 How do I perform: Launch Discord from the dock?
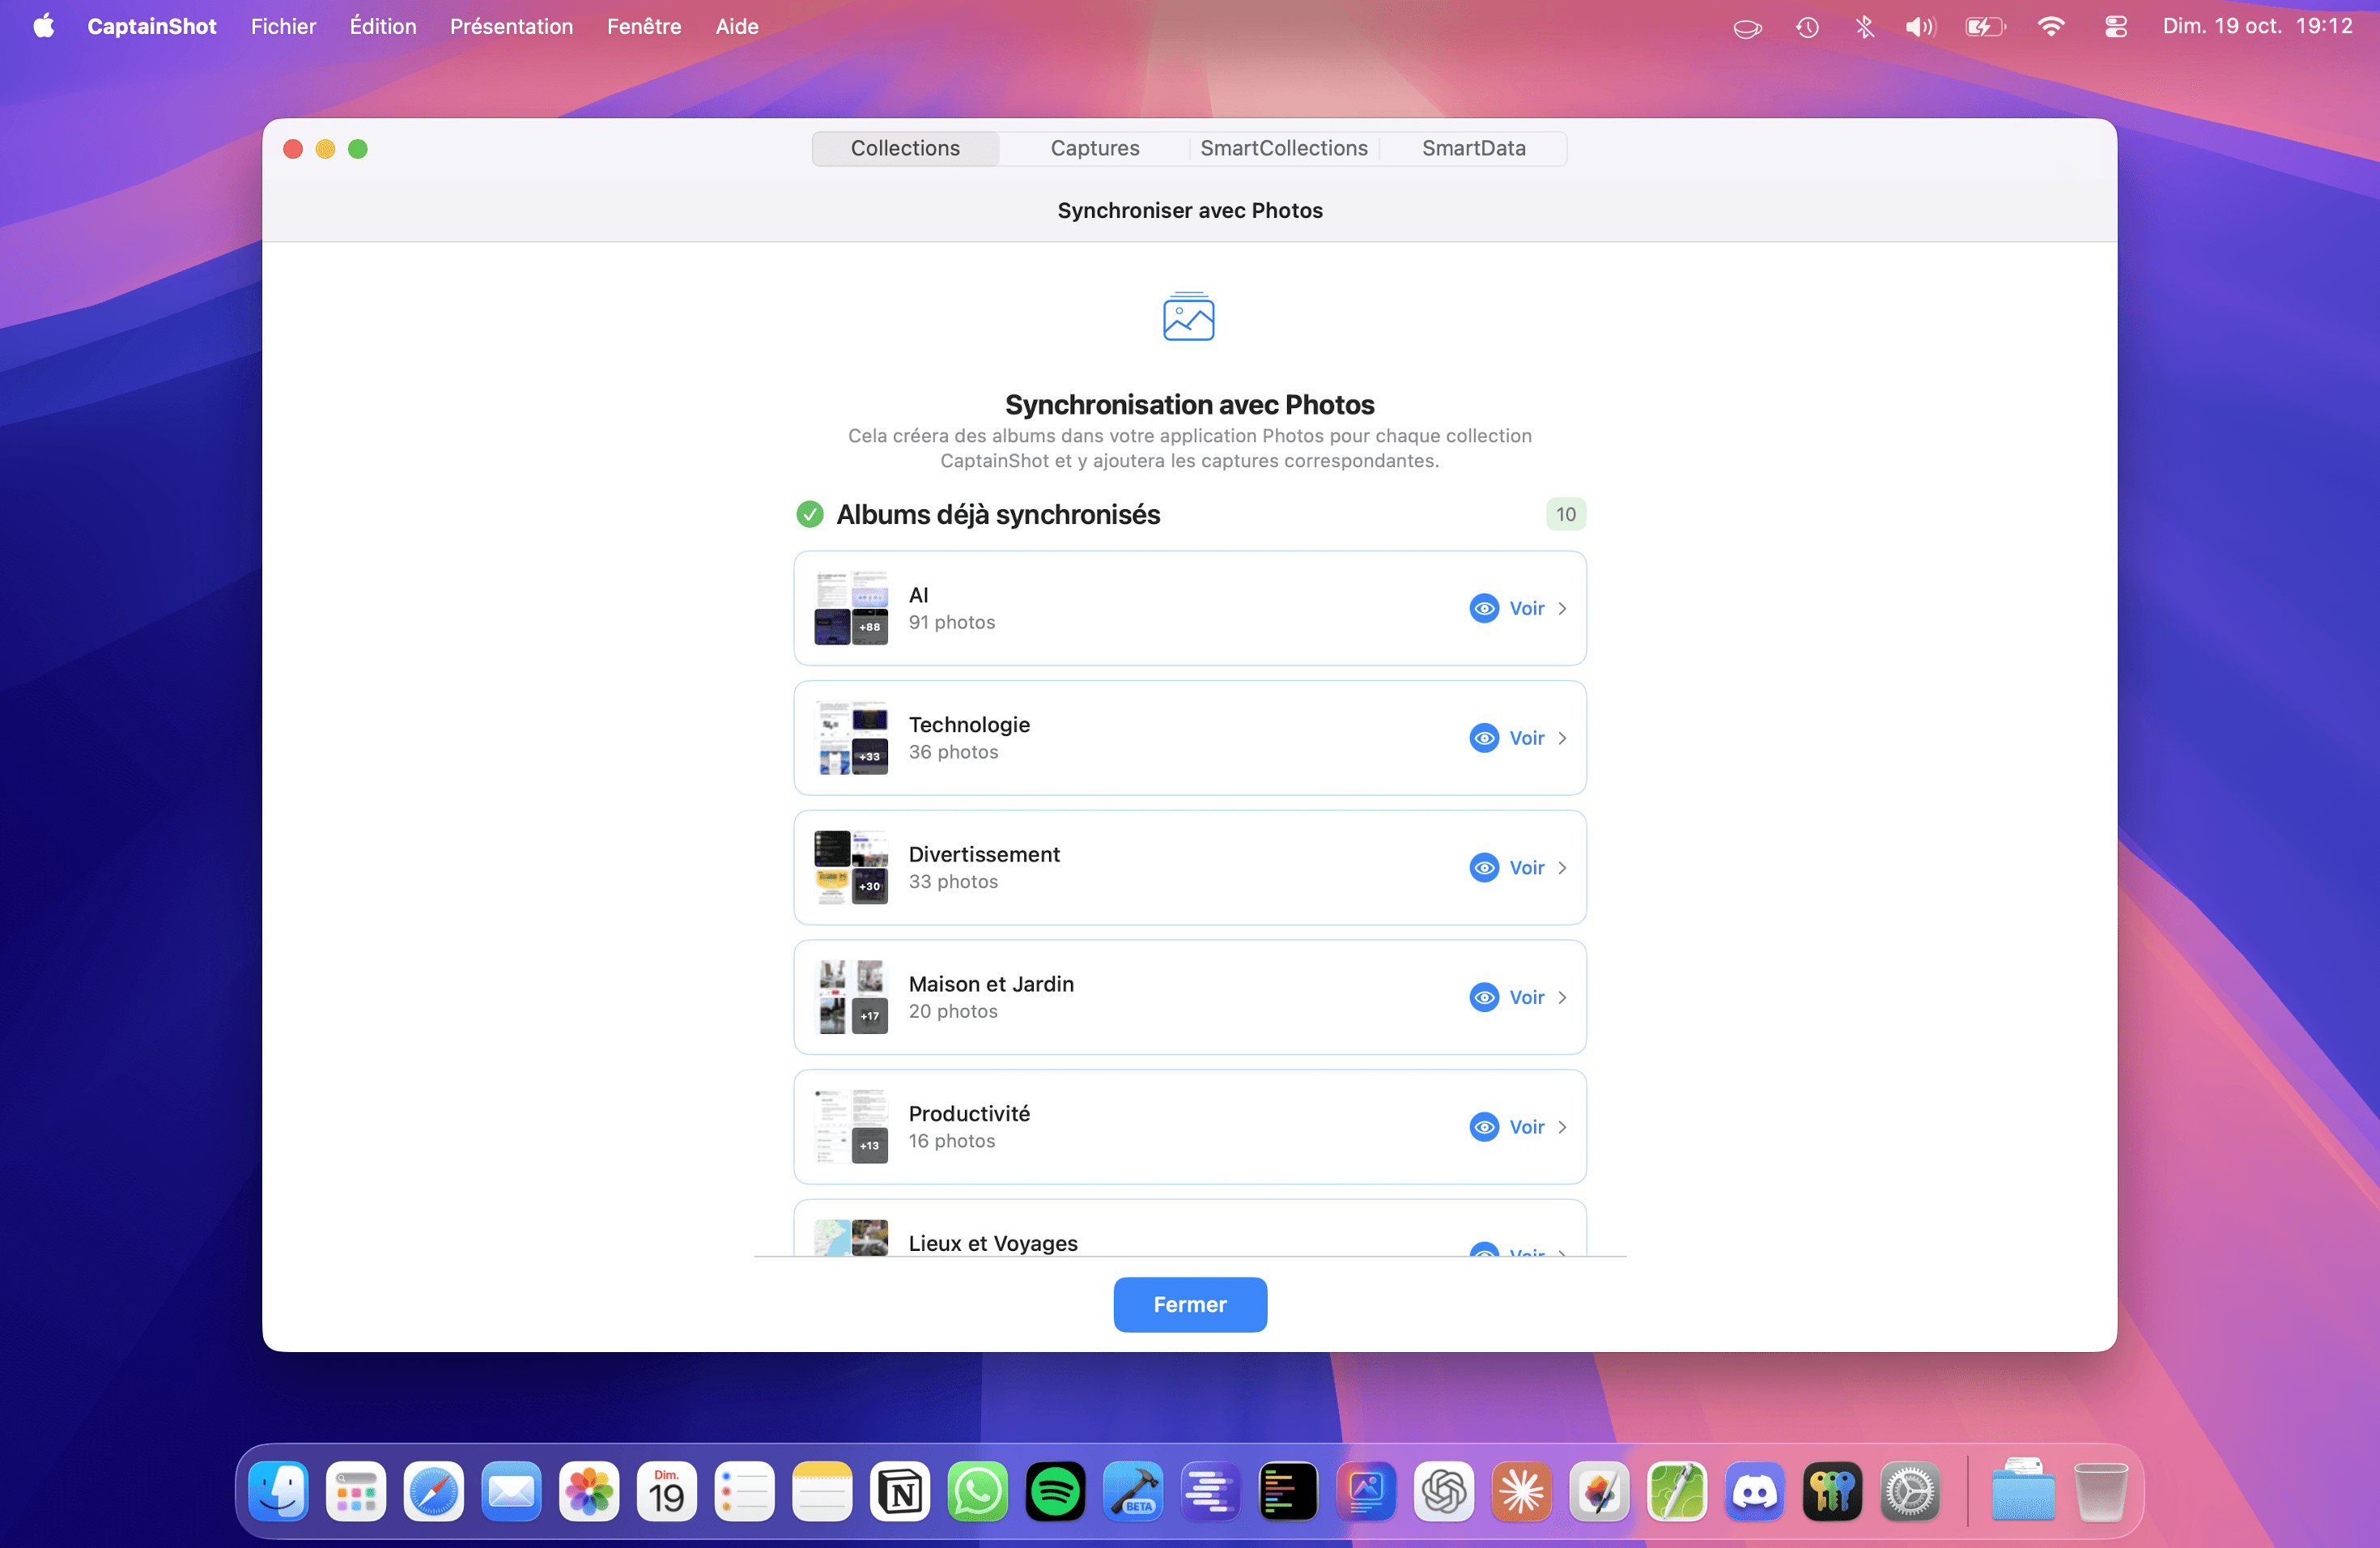point(1754,1492)
